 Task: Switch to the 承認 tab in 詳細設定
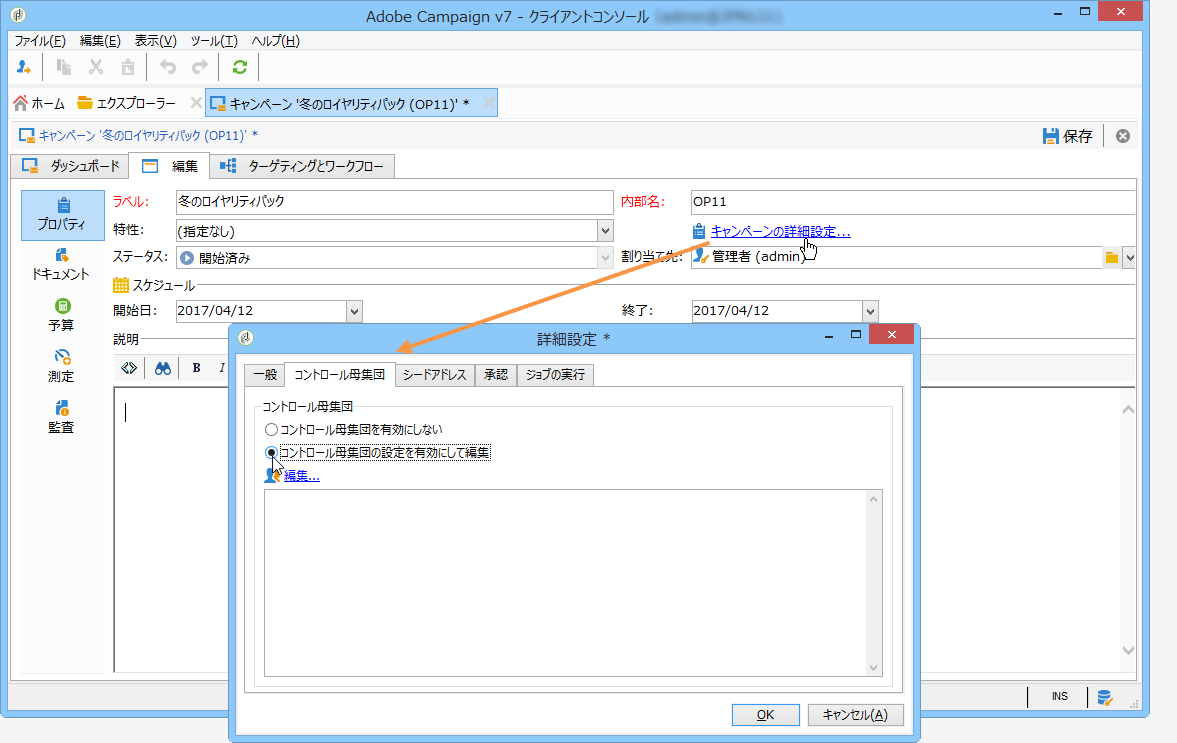(496, 375)
